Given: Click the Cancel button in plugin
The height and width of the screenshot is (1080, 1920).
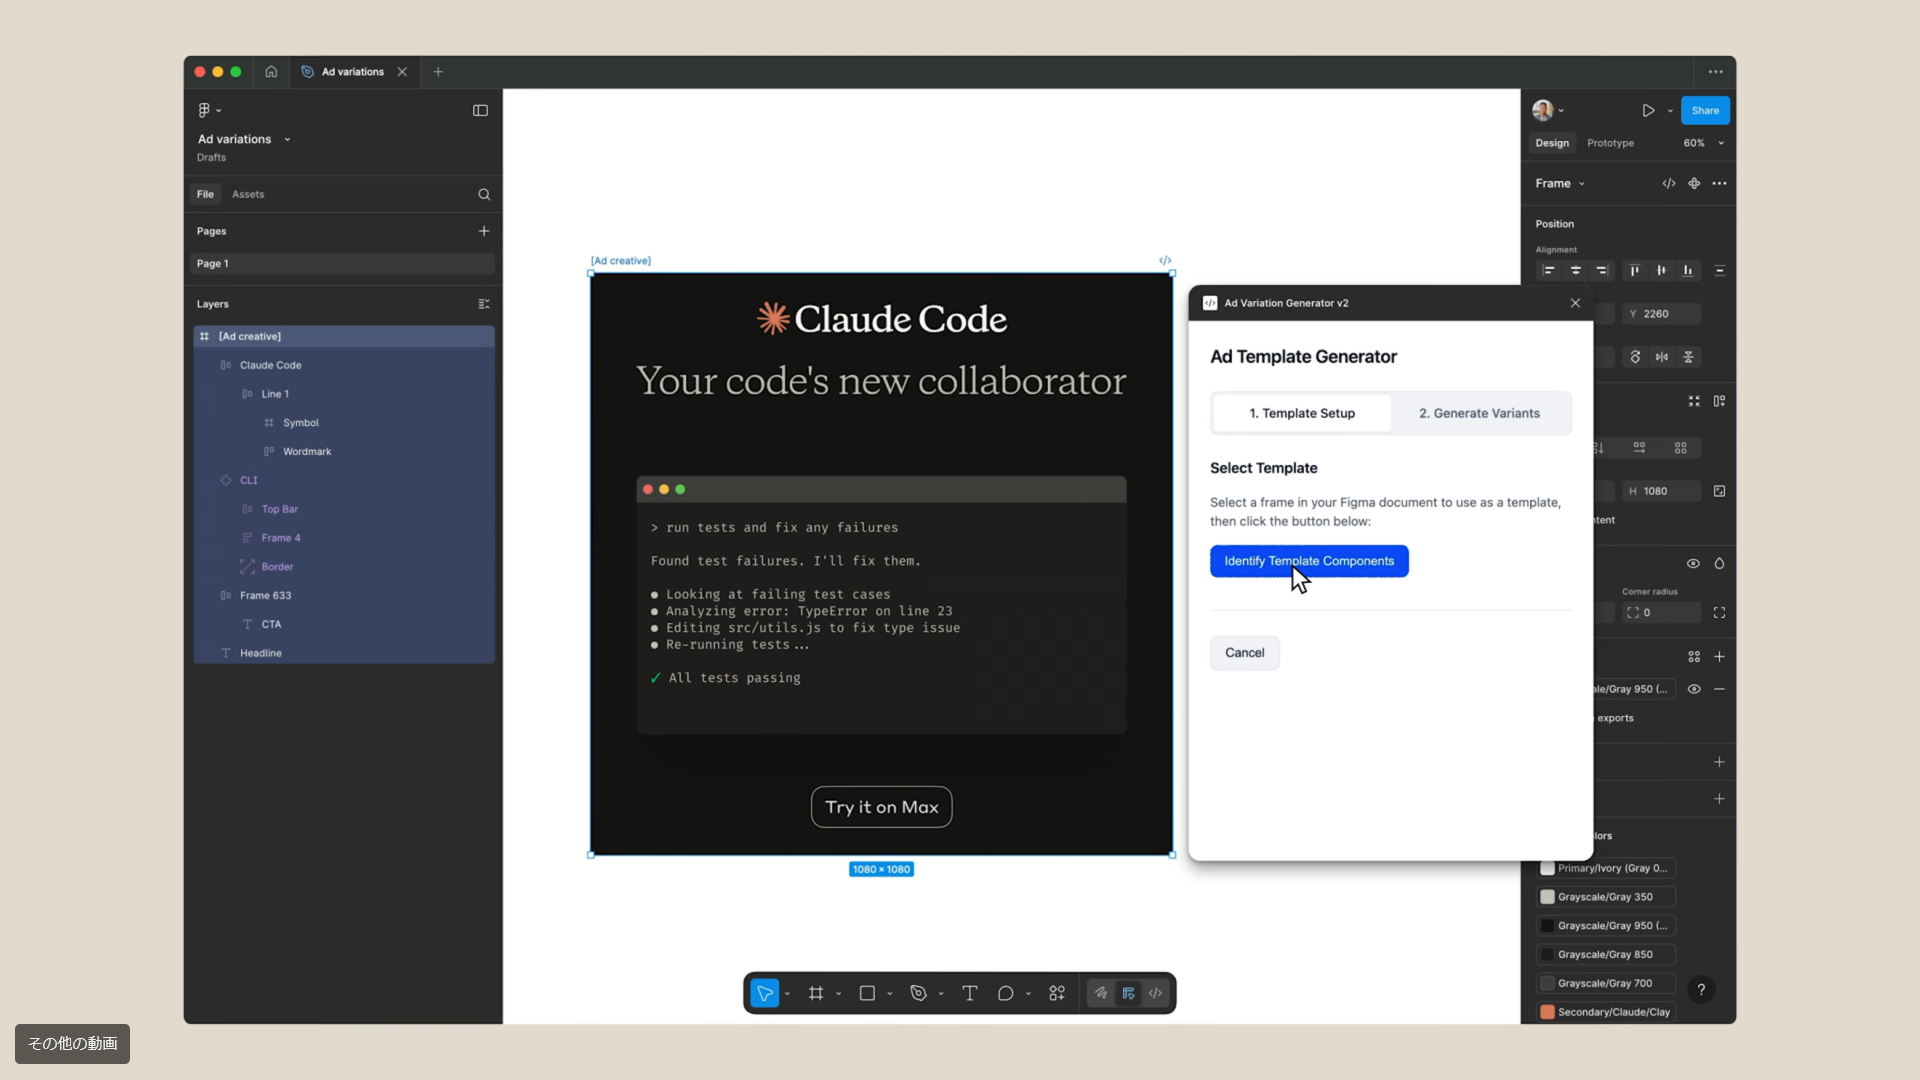Looking at the screenshot, I should [1244, 653].
